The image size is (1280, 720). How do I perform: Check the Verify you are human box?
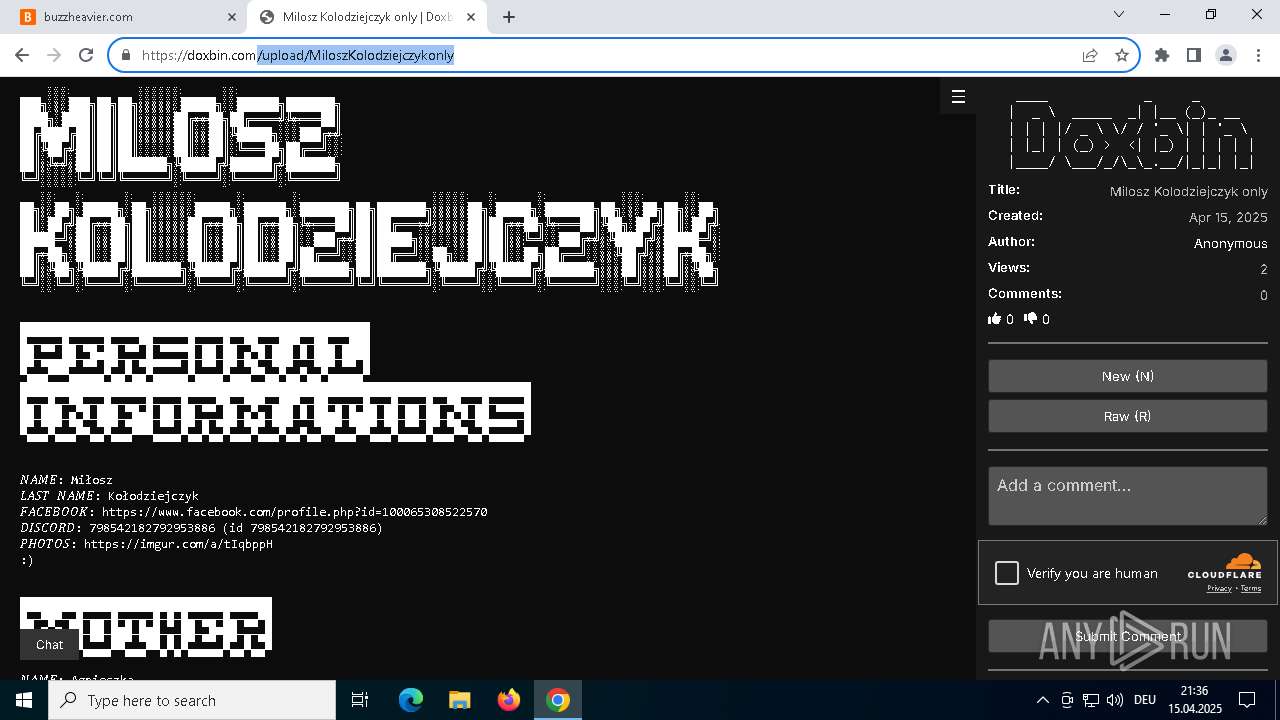pyautogui.click(x=1007, y=573)
